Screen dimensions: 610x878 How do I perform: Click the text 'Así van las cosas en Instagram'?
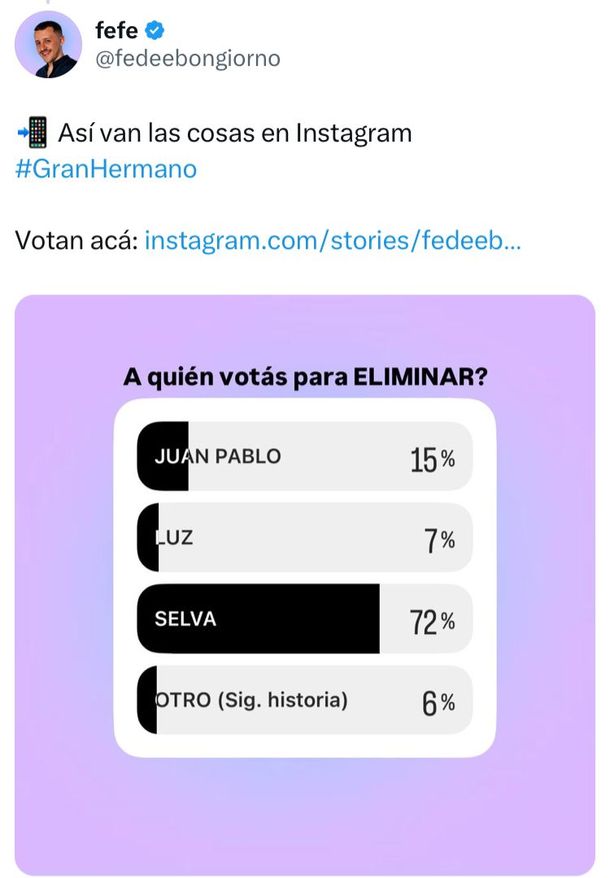(235, 132)
